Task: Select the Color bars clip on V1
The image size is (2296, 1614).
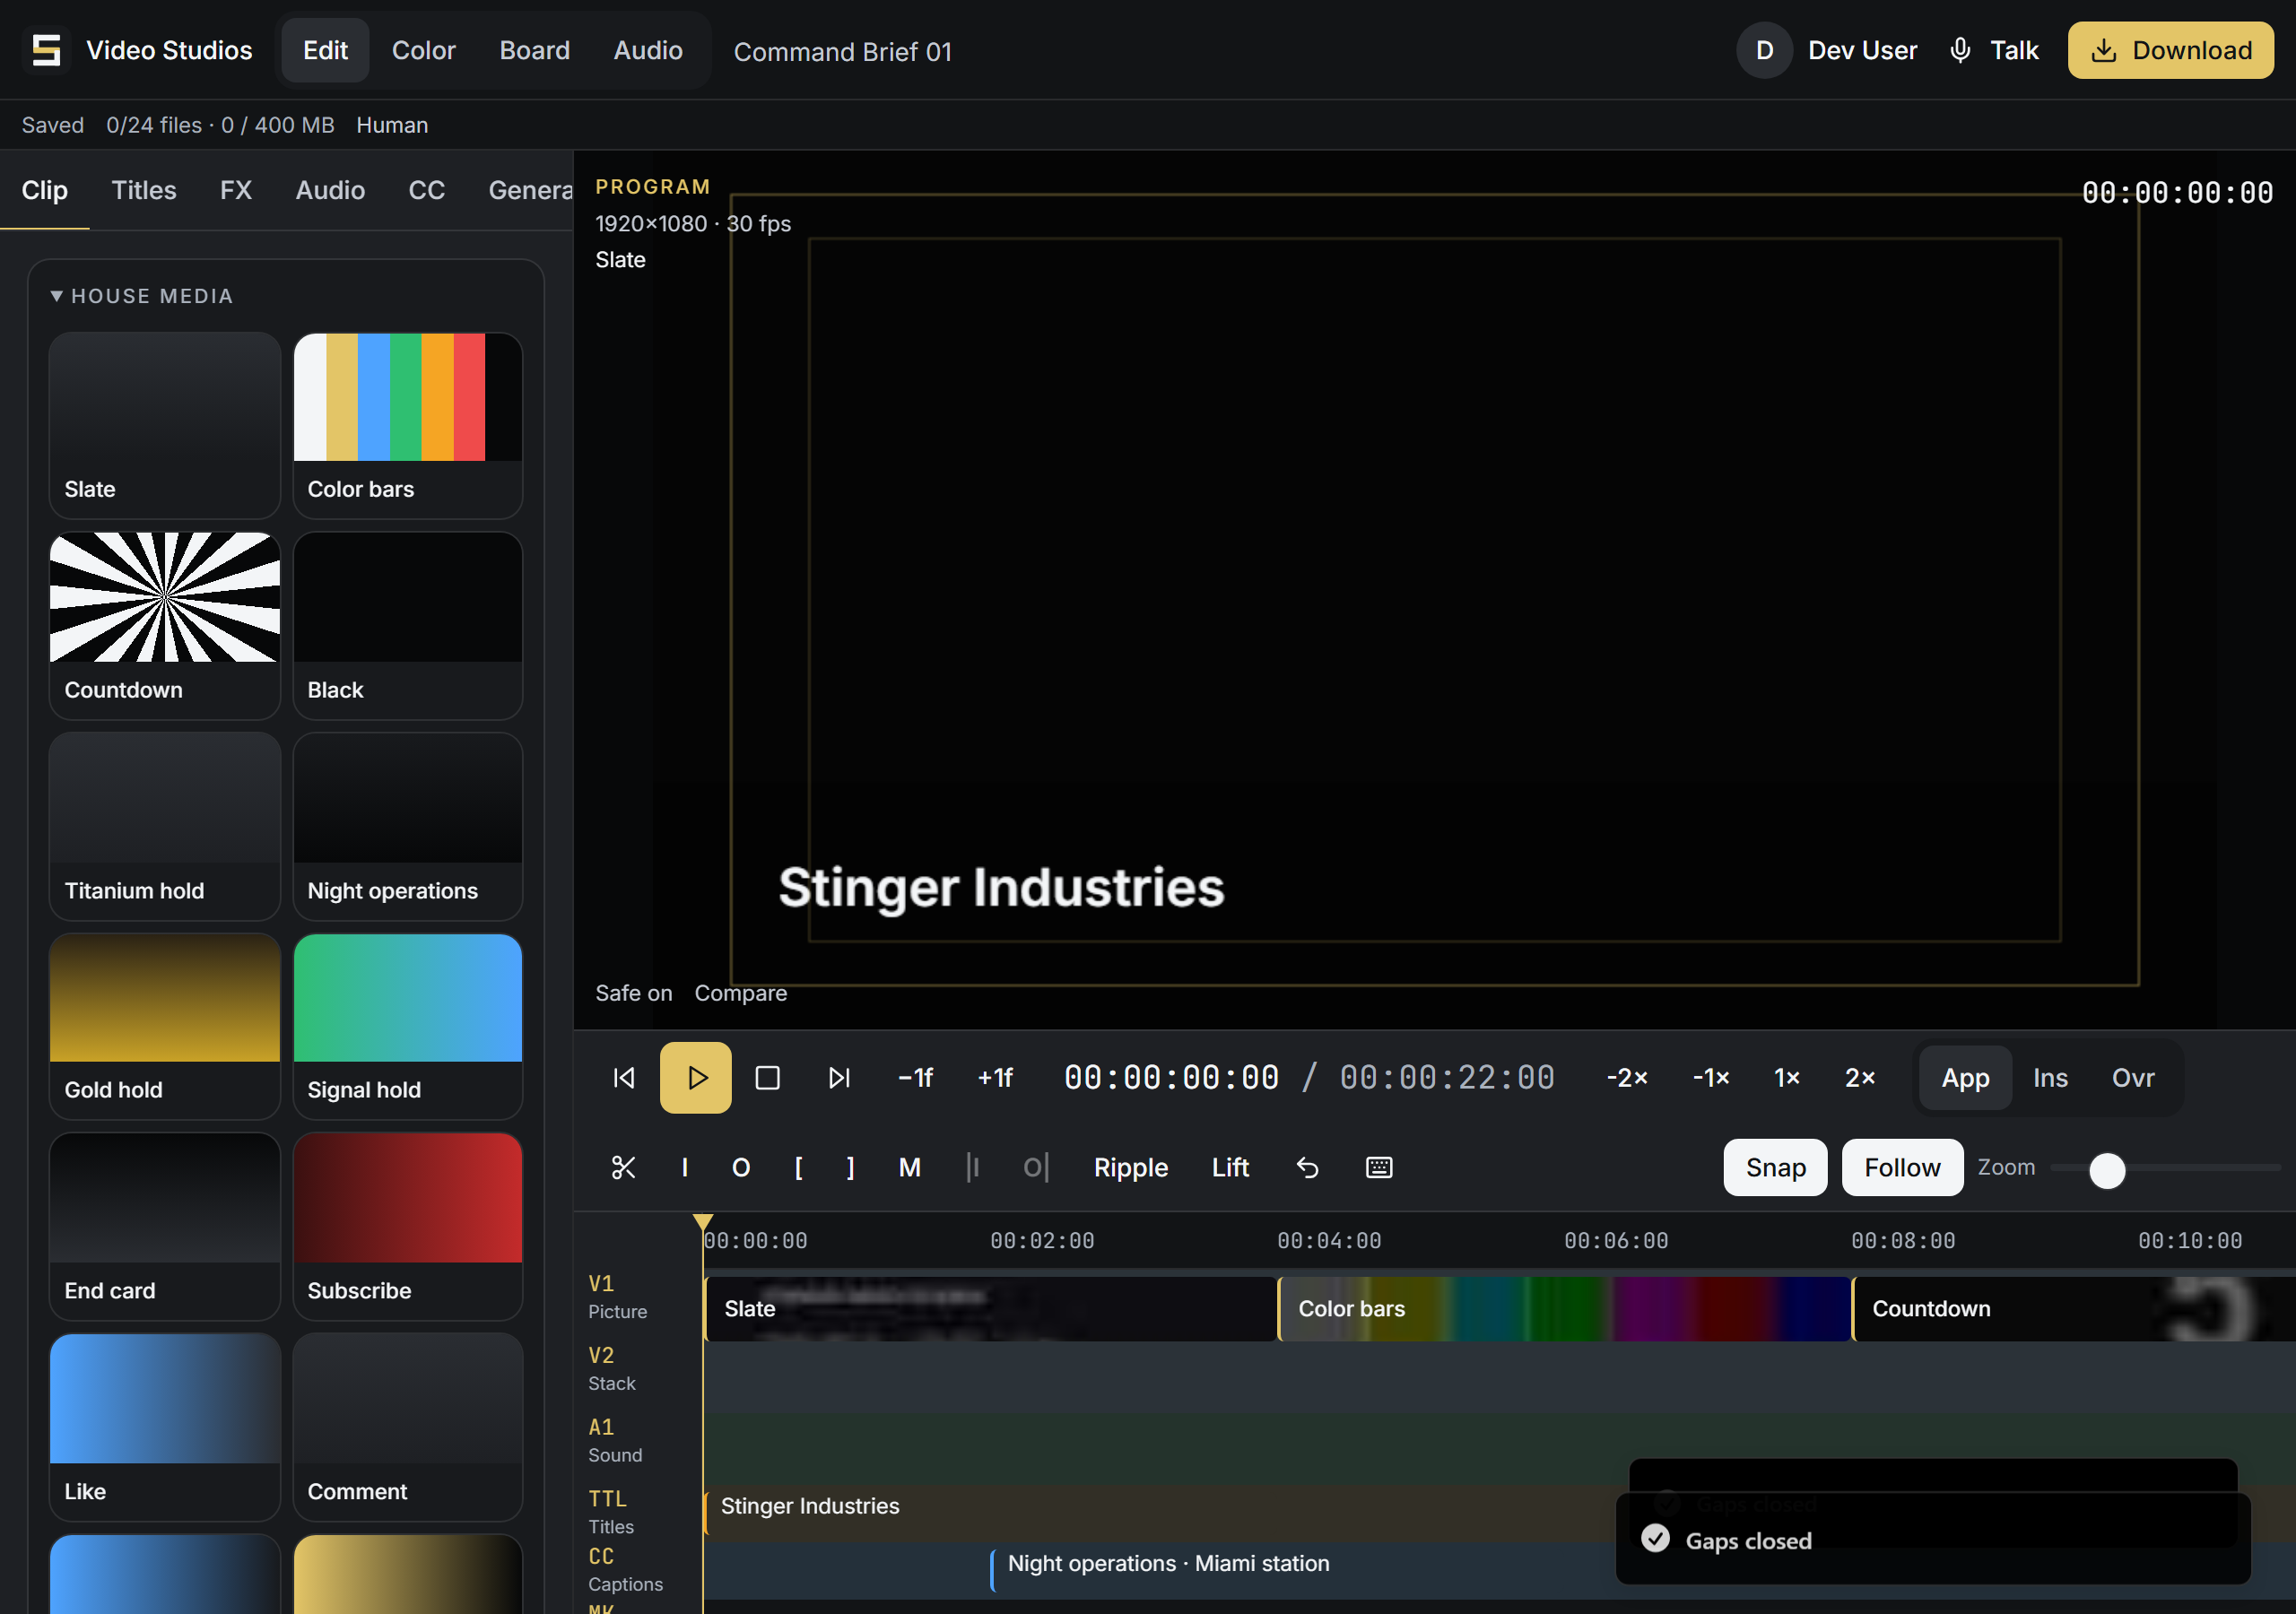Action: pos(1564,1308)
